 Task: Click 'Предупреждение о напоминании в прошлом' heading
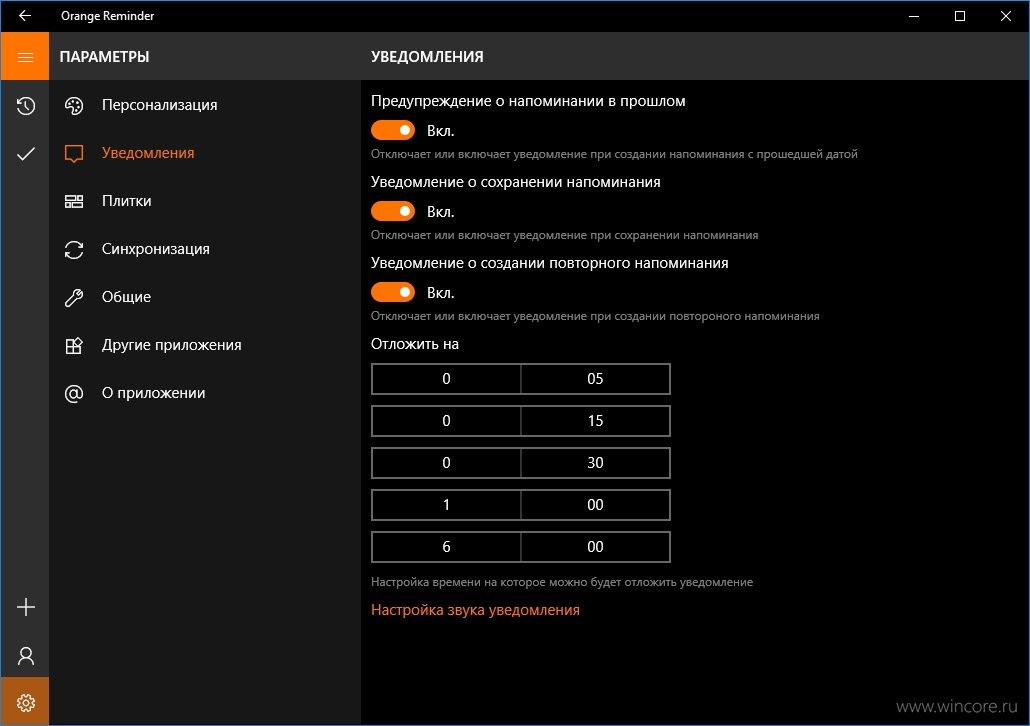528,101
